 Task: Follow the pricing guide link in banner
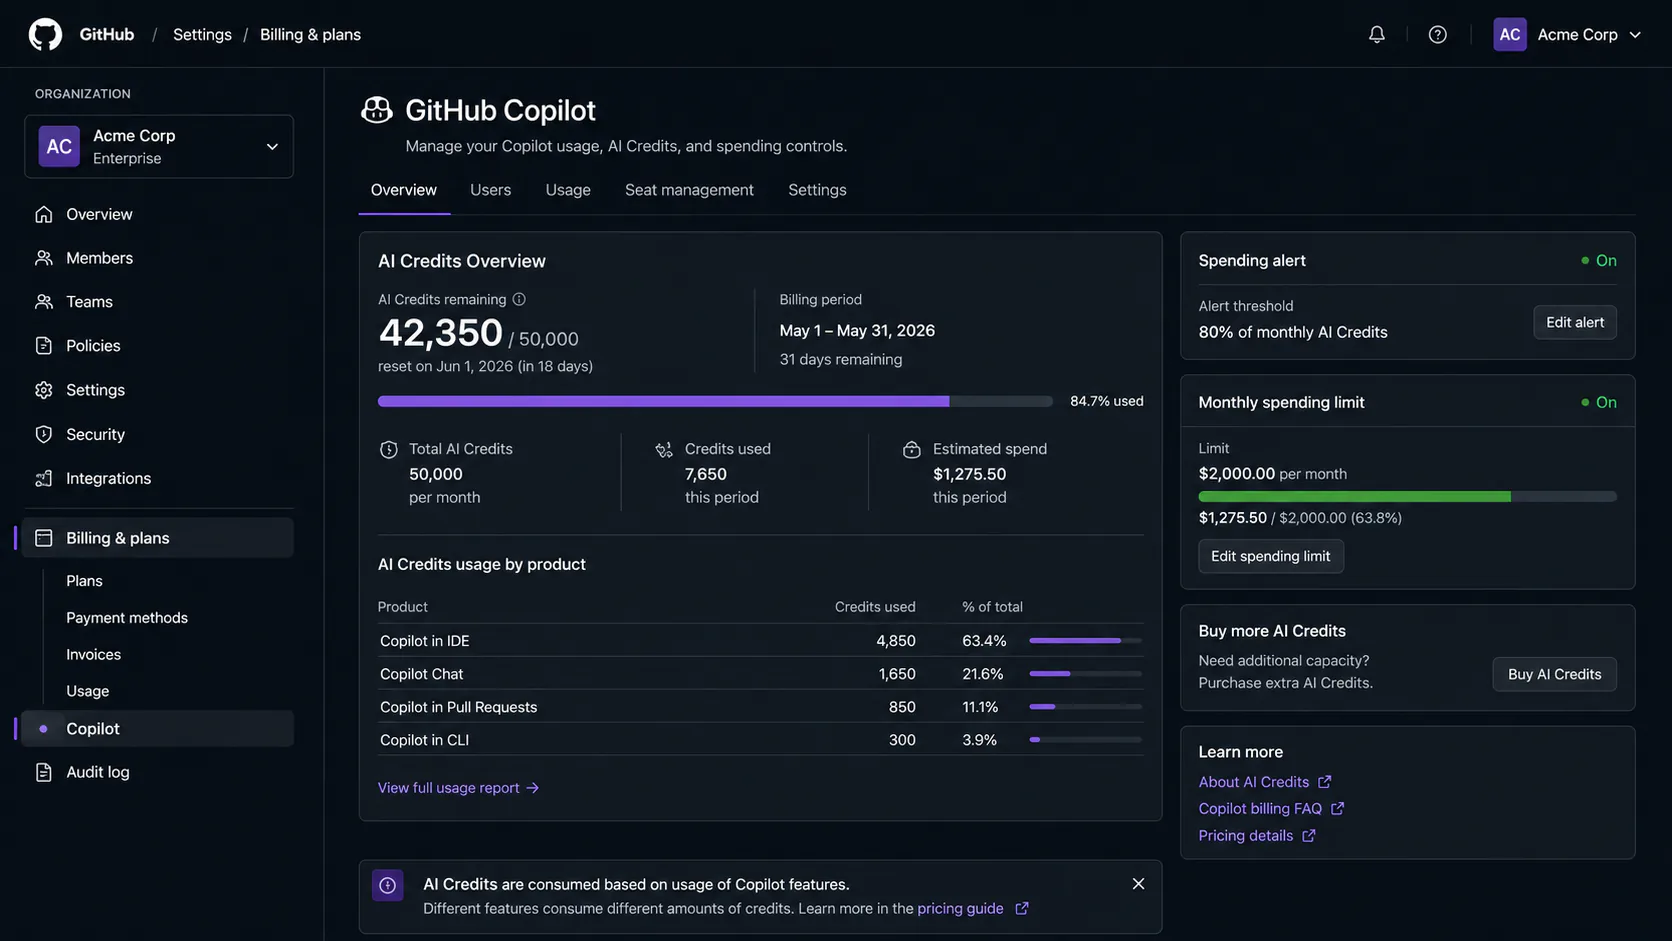tap(960, 908)
